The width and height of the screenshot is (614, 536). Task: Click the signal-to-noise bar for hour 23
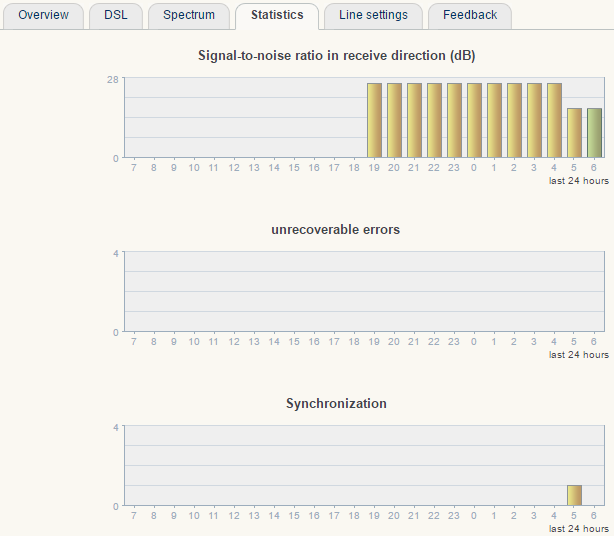coord(454,120)
